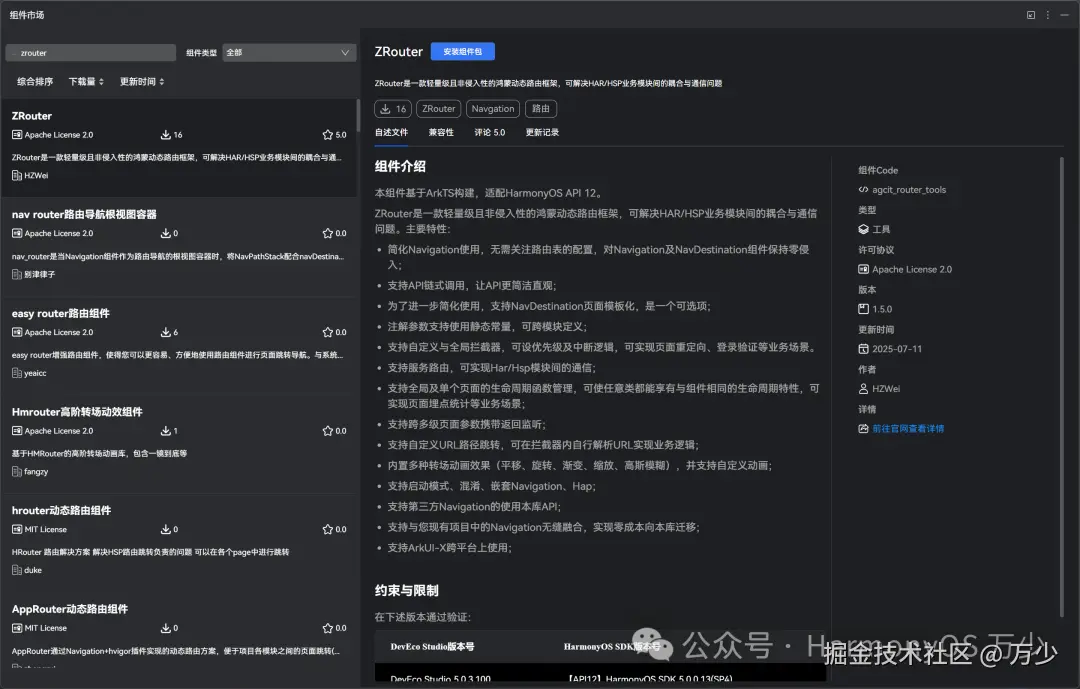1080x689 pixels.
Task: Click star rating icon on ZRouter card
Action: tap(328, 134)
